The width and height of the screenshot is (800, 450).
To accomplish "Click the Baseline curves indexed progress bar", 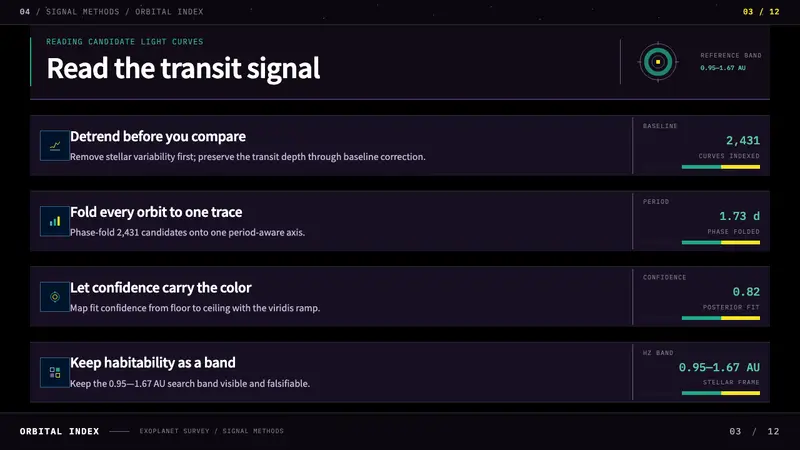I will click(720, 167).
